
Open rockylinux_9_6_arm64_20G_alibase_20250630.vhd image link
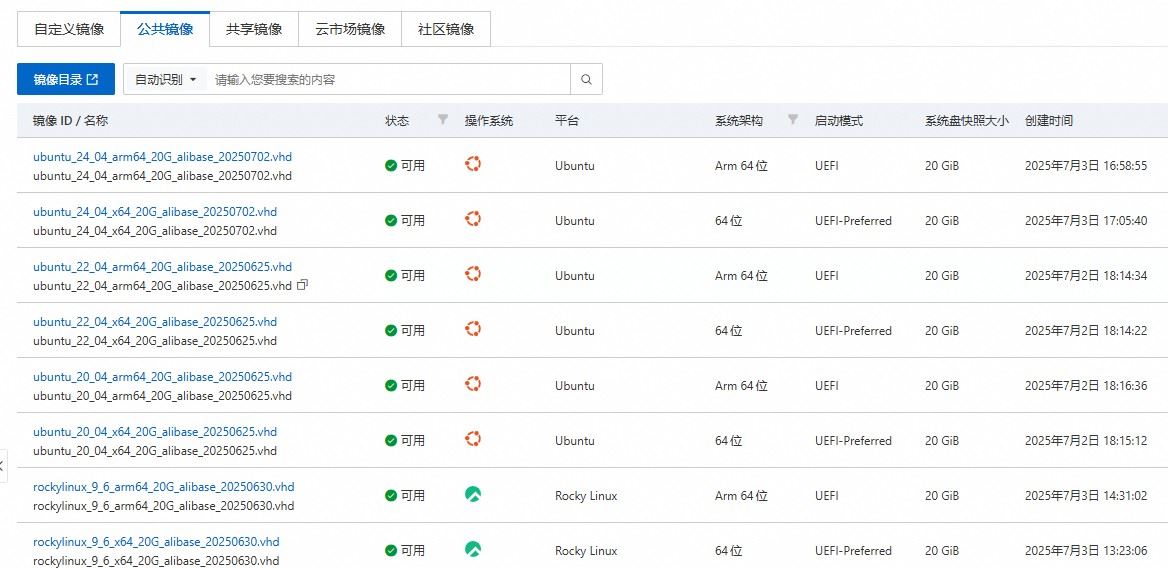(x=164, y=487)
